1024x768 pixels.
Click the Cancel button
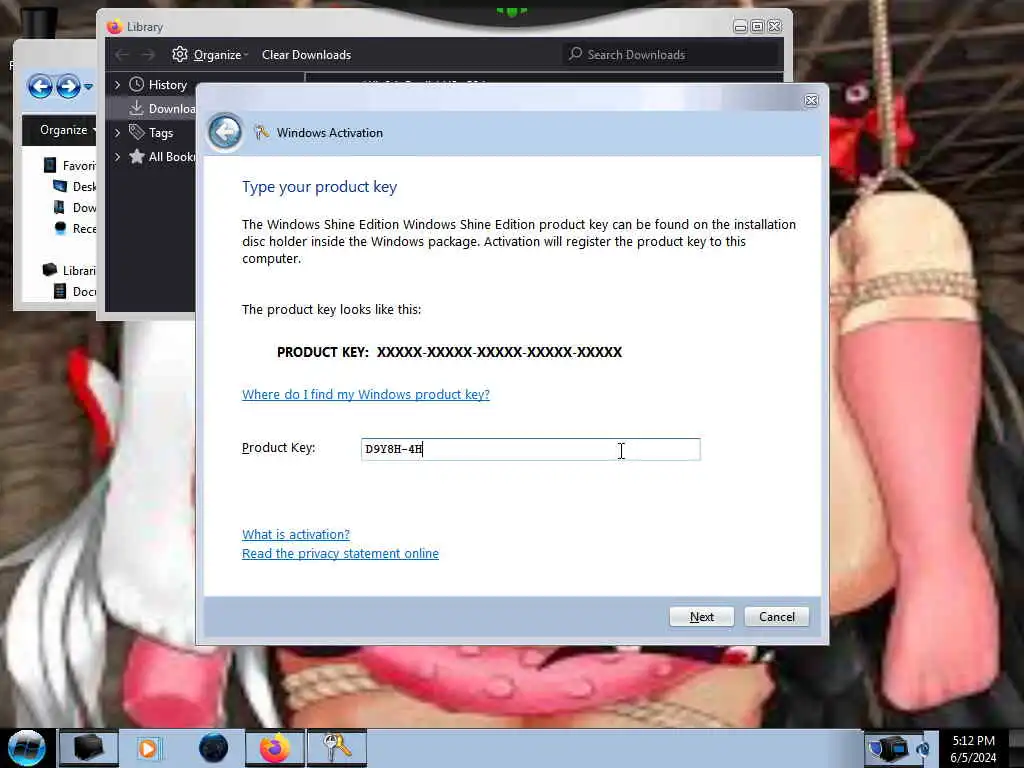[776, 616]
